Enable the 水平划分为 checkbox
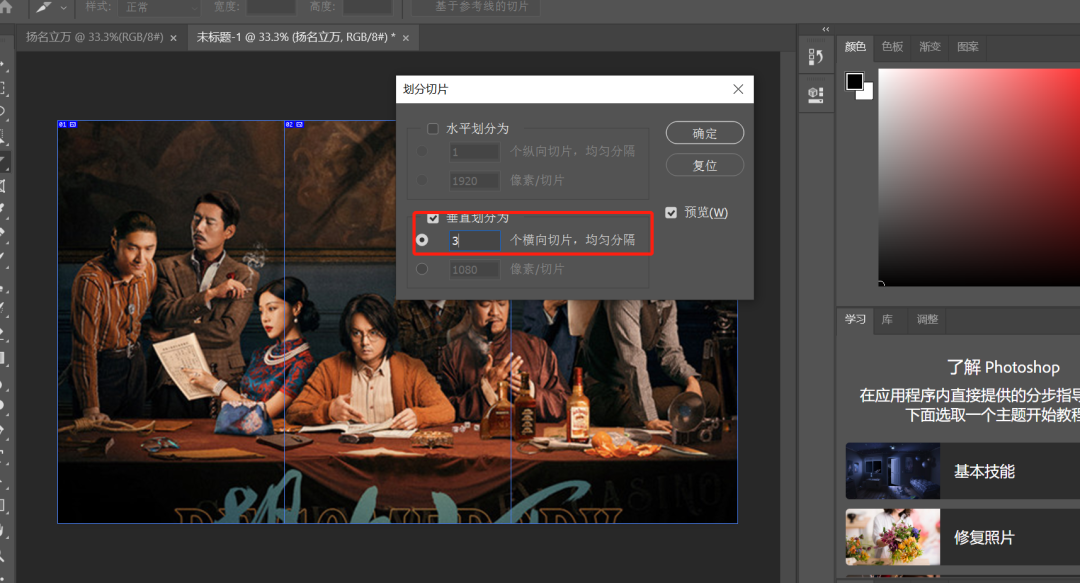 (x=433, y=129)
